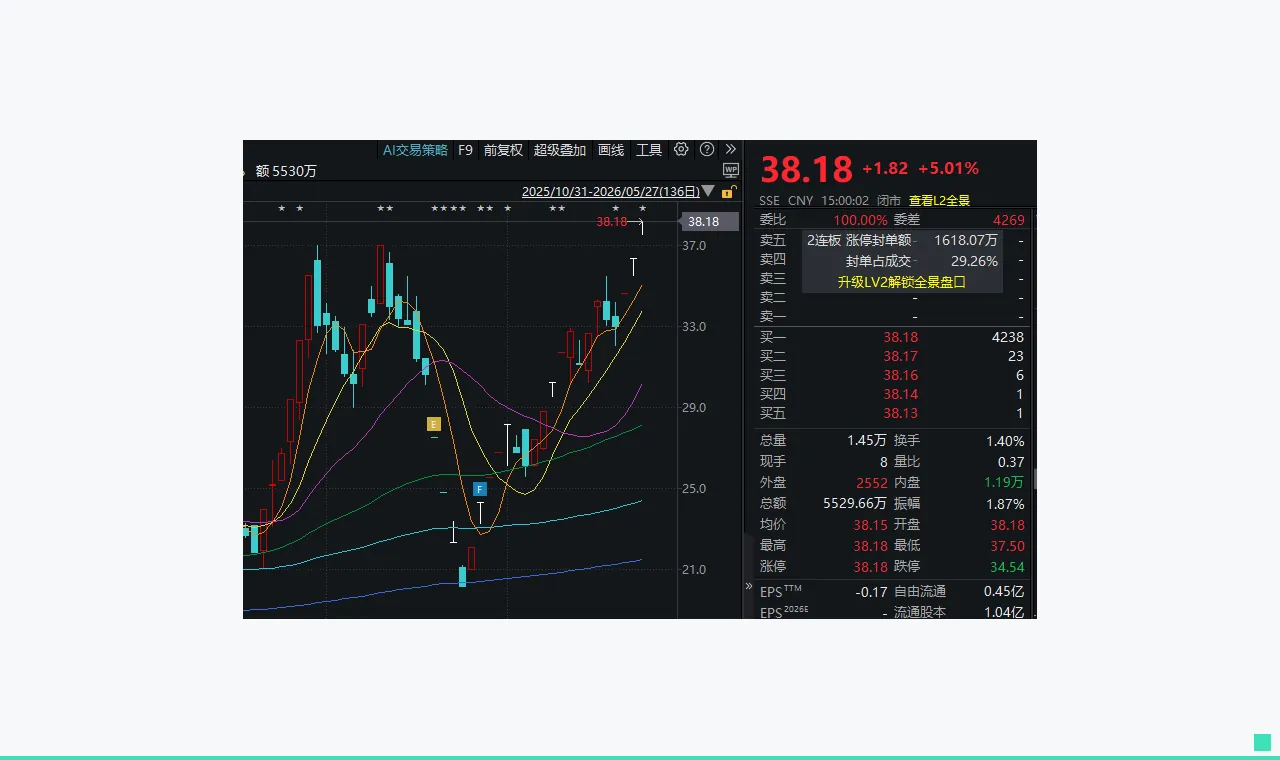Click 升级LV2解锁全景盘口 upgrade link
The height and width of the screenshot is (760, 1280).
(902, 282)
